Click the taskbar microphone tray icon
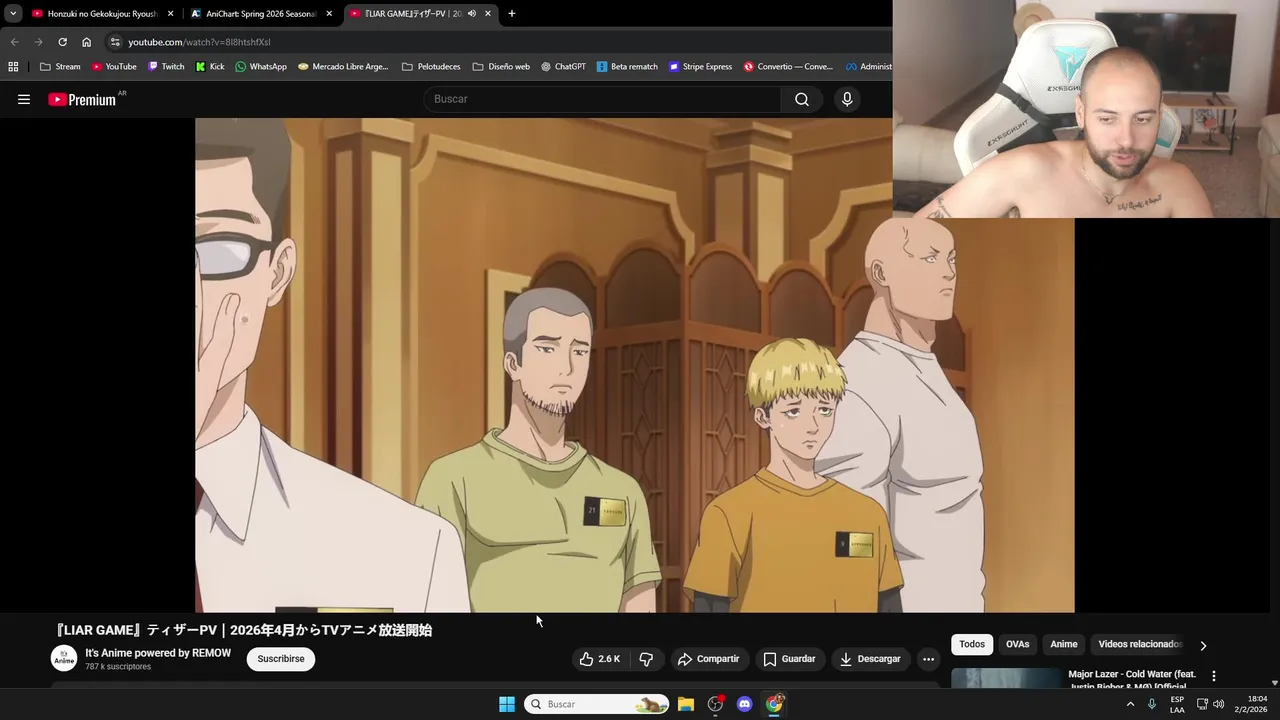The height and width of the screenshot is (720, 1280). [1152, 704]
